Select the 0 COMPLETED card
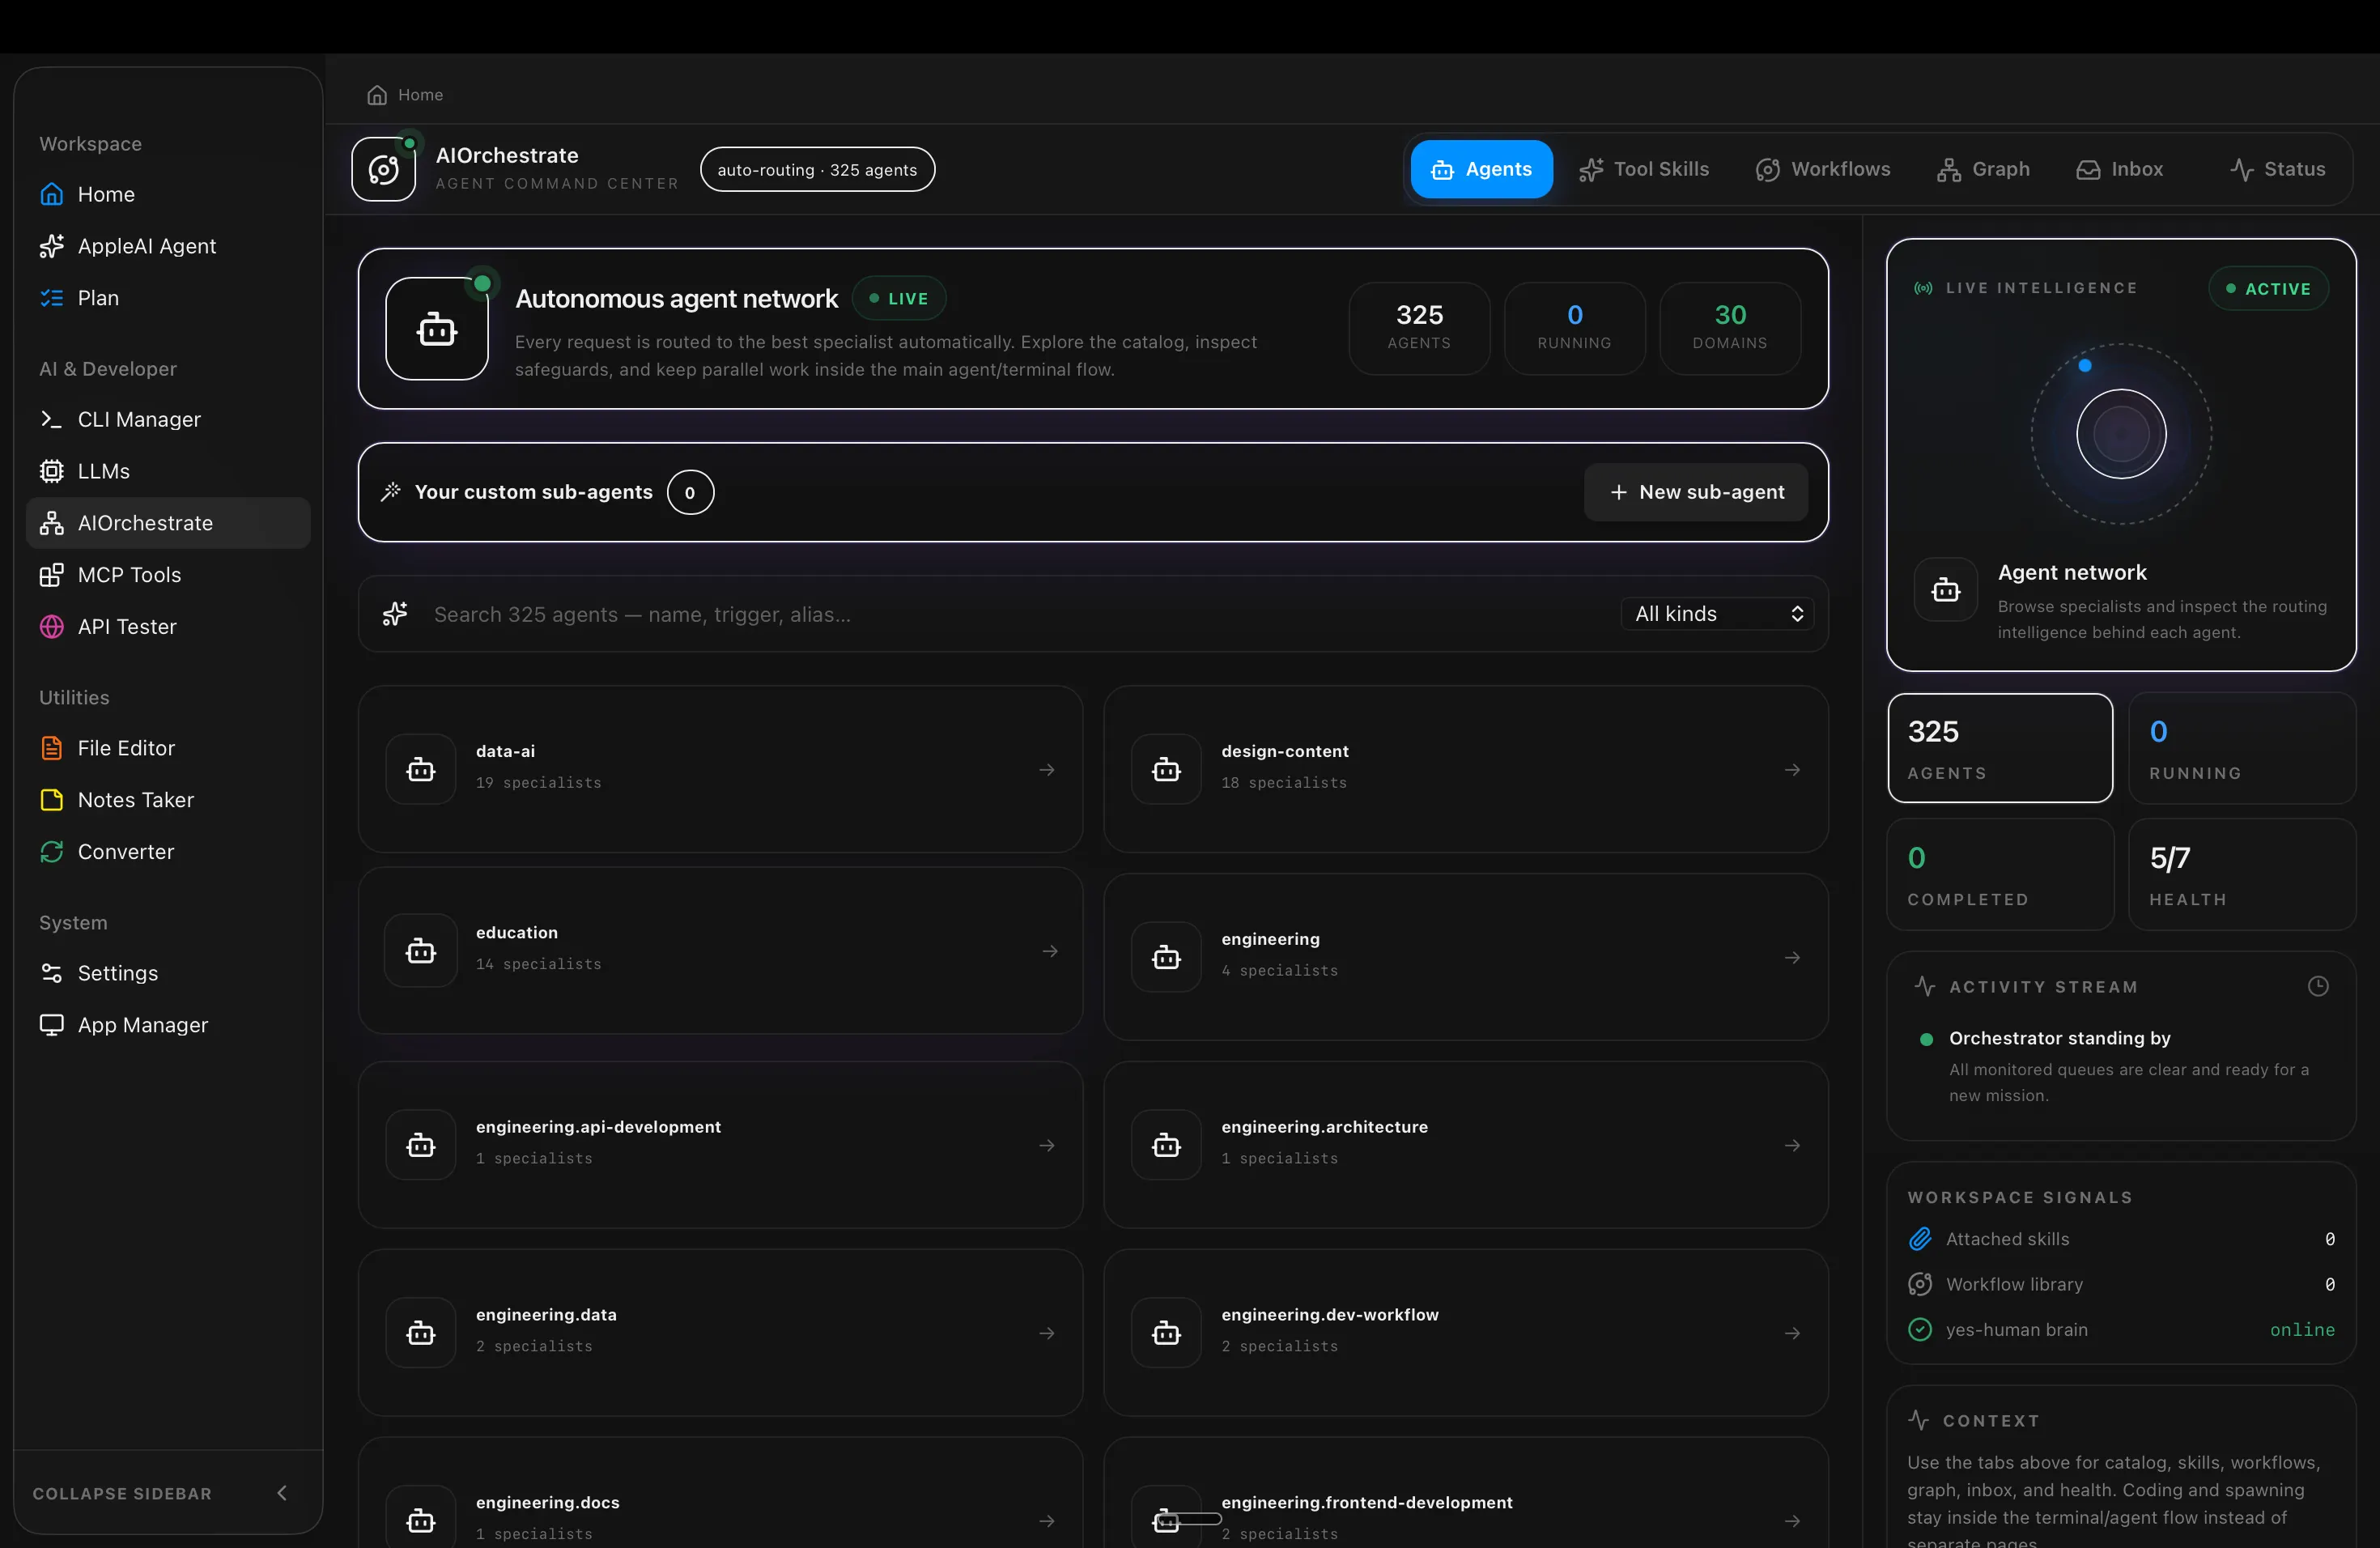2380x1548 pixels. click(x=2000, y=874)
